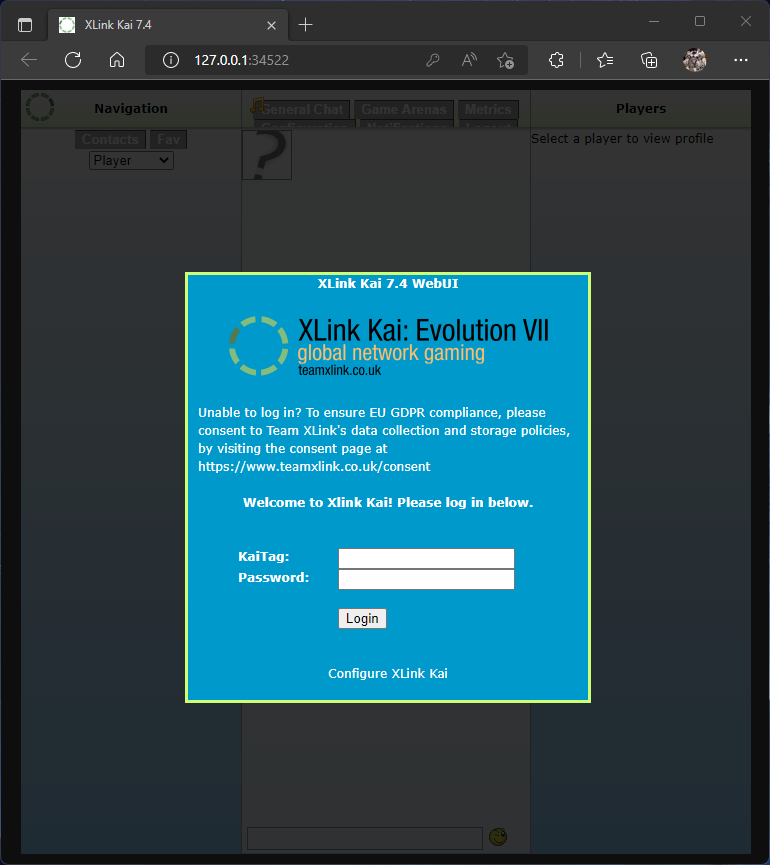The width and height of the screenshot is (770, 865).
Task: Focus the Password input field
Action: click(x=426, y=579)
